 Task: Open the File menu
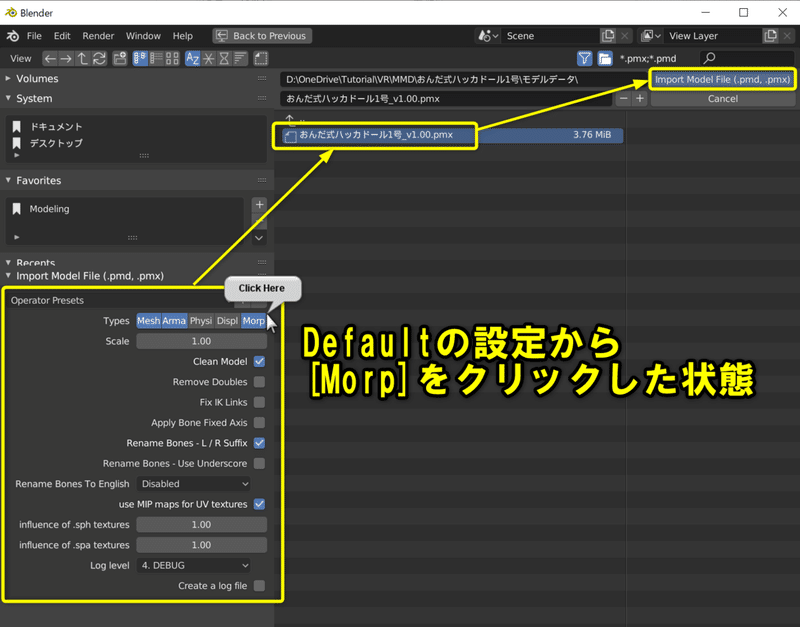34,36
